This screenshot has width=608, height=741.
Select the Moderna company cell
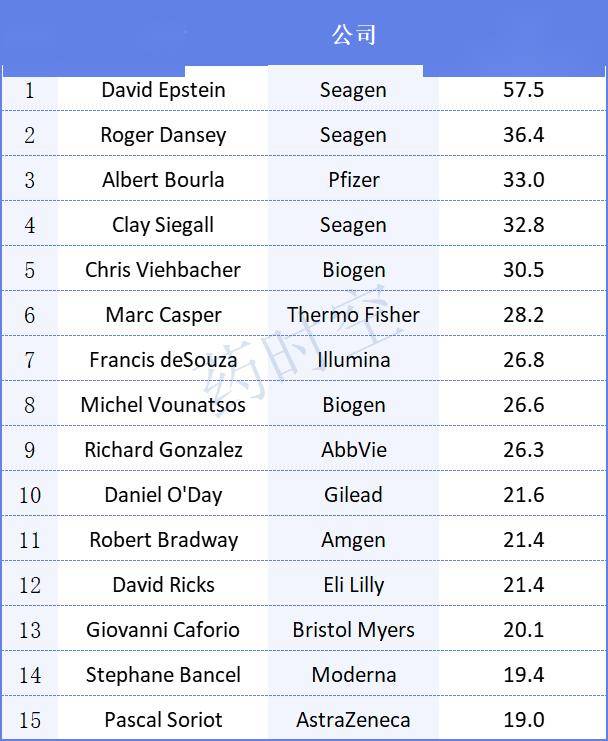pos(353,675)
